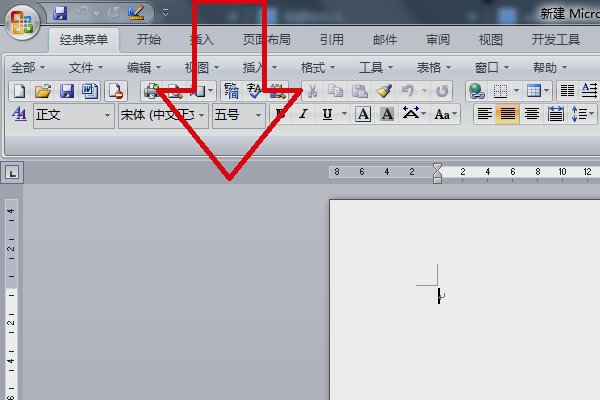Open the 正文 style dropdown
This screenshot has height=400, width=600.
pyautogui.click(x=107, y=115)
